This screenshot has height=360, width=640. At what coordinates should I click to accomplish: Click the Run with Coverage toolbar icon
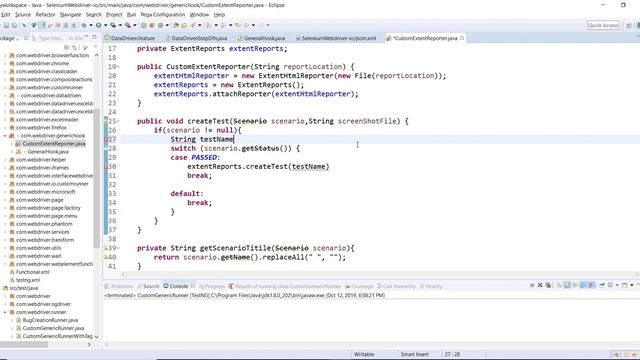(113, 25)
